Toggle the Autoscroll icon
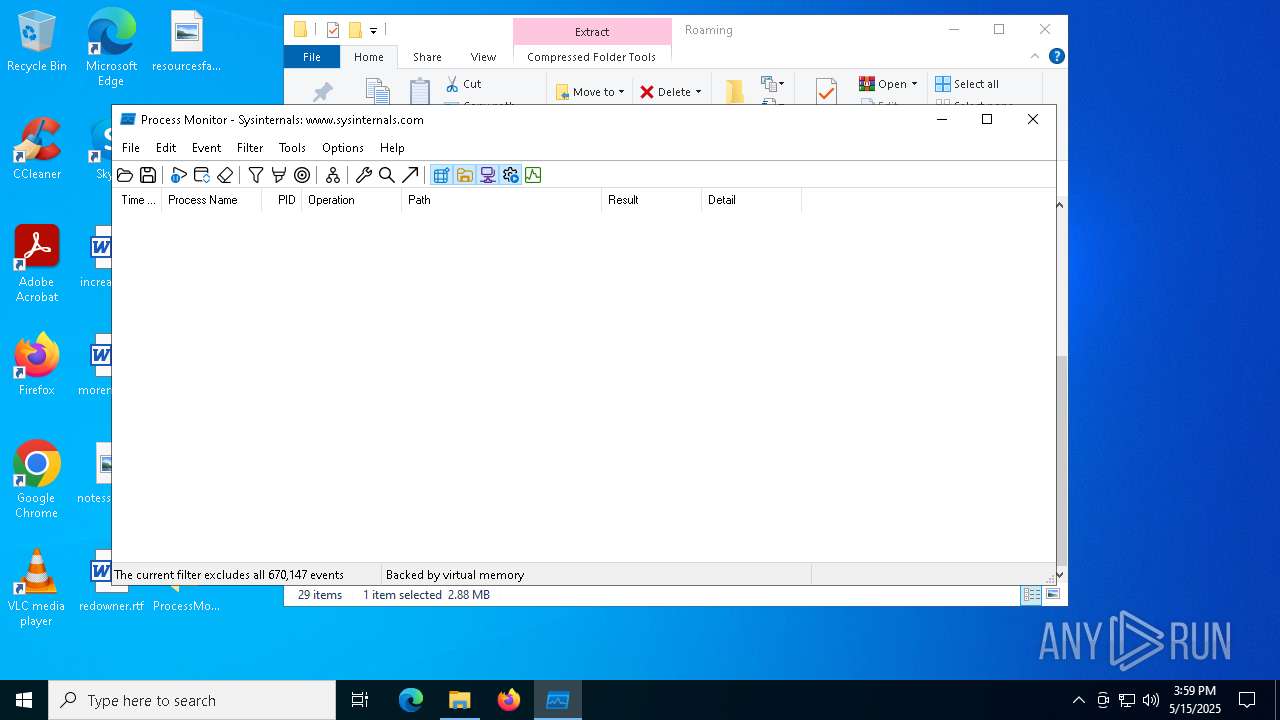Image resolution: width=1280 pixels, height=720 pixels. pyautogui.click(x=202, y=175)
